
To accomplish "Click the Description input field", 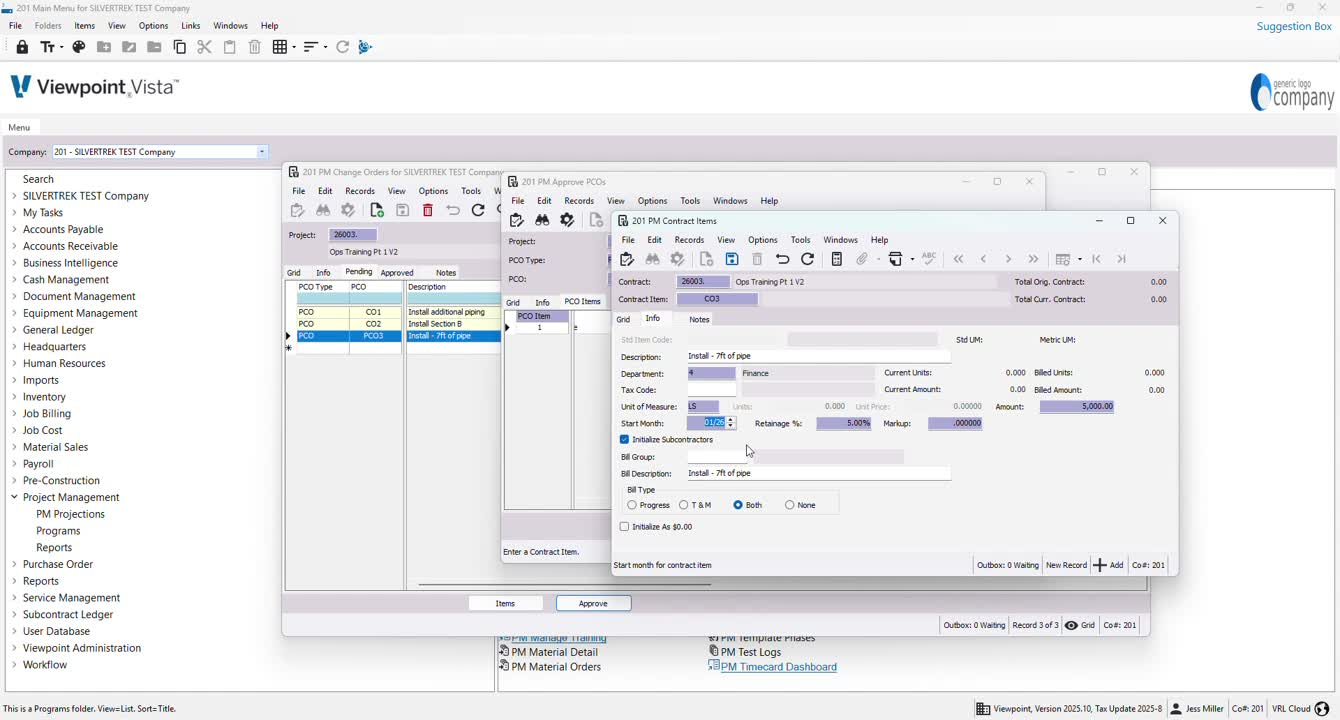I will click(x=818, y=356).
